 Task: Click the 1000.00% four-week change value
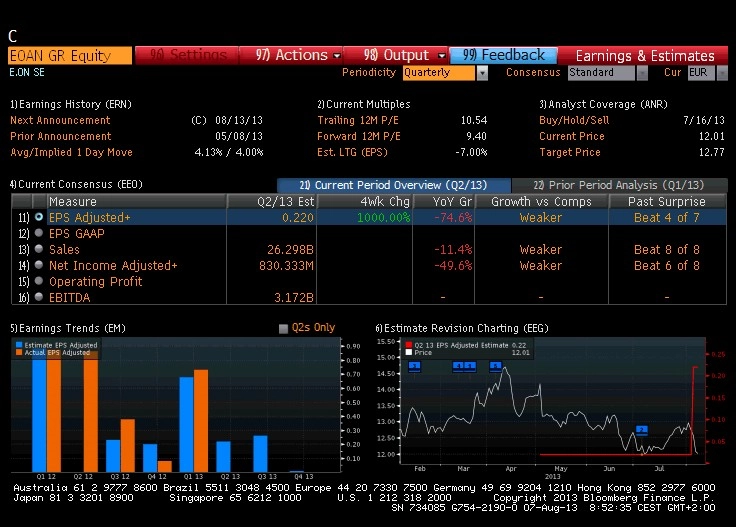383,218
